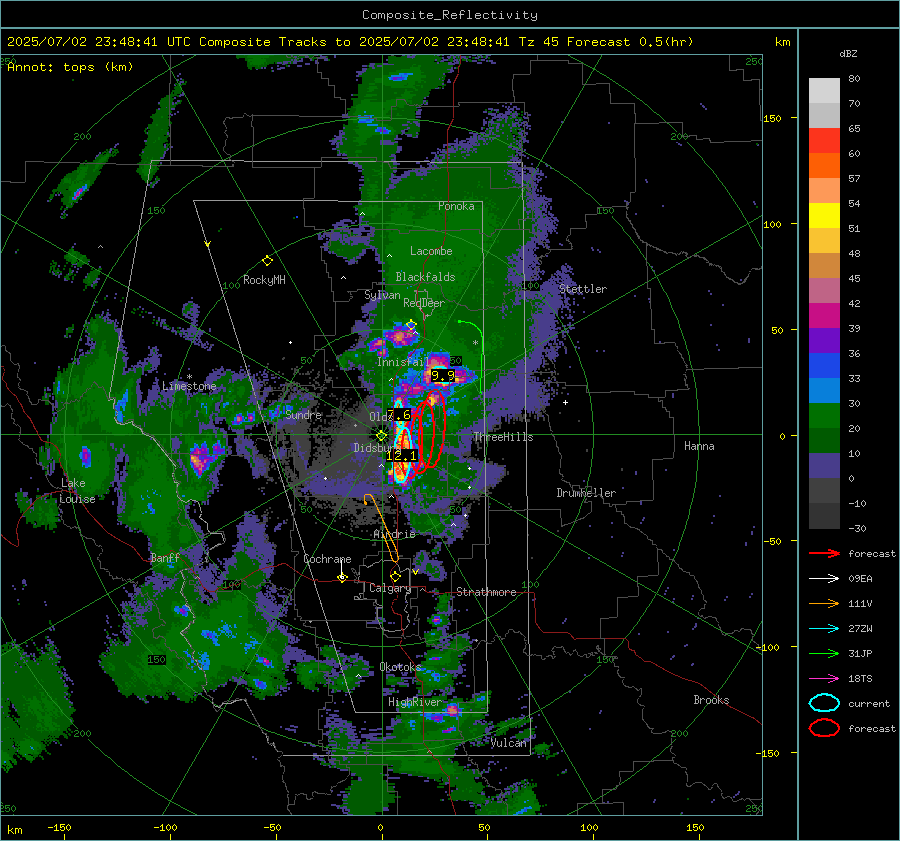Click the RedDeer city label
Viewport: 900px width, 841px height.
[x=424, y=303]
